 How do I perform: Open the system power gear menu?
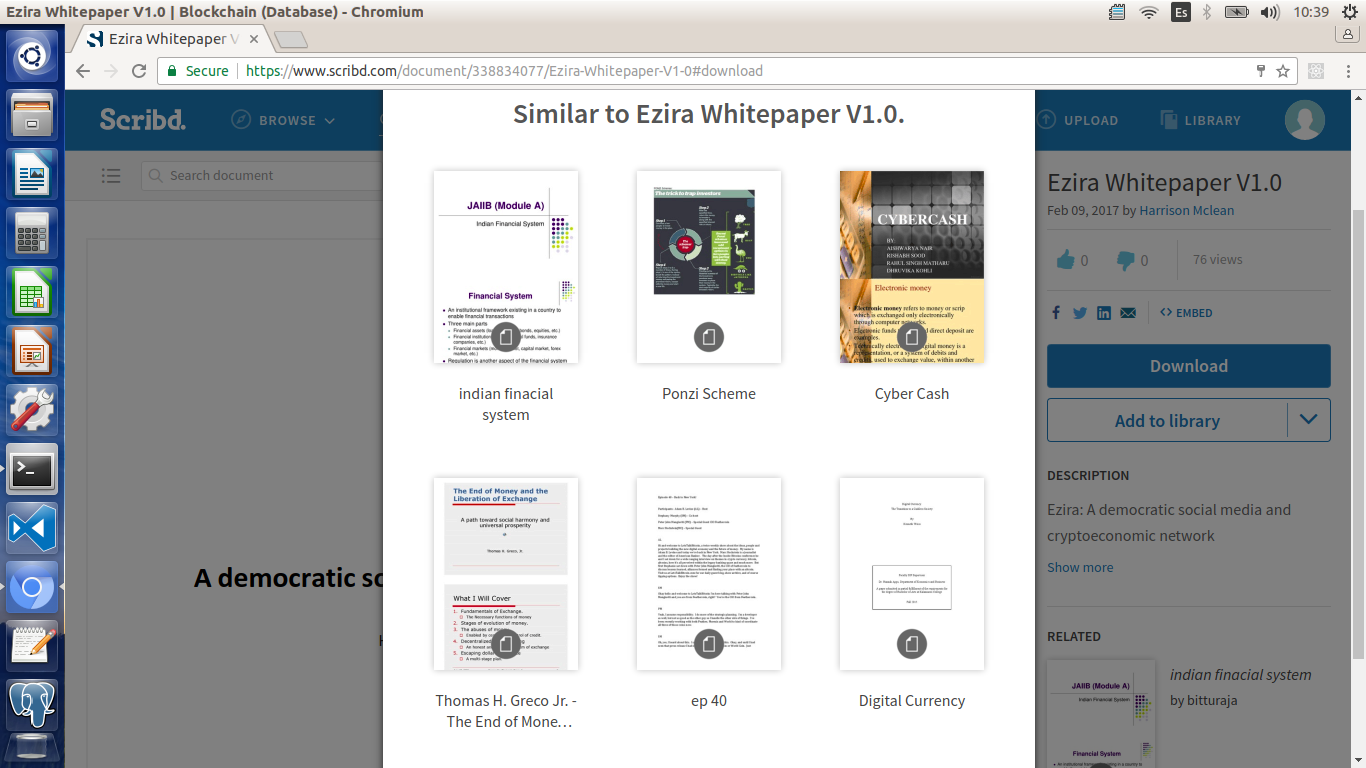click(x=1350, y=12)
